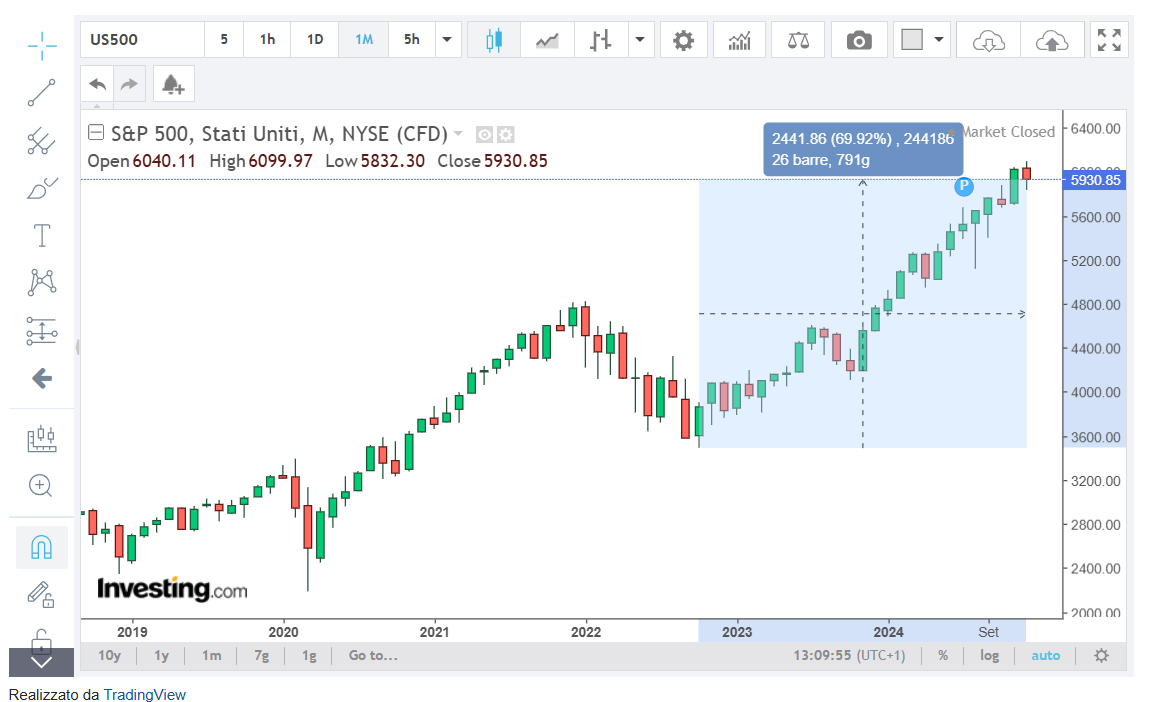This screenshot has width=1152, height=702.
Task: Click the camera snapshot icon
Action: pos(858,40)
